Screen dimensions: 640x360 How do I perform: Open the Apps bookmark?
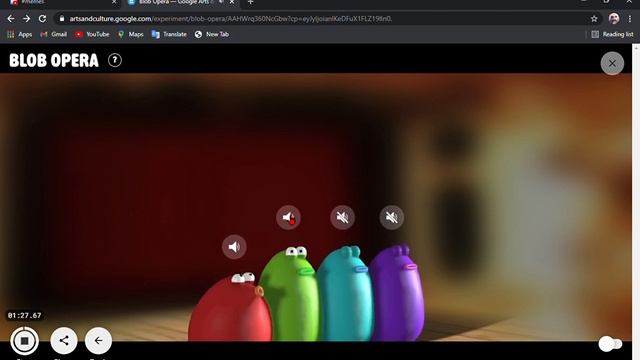(x=20, y=34)
